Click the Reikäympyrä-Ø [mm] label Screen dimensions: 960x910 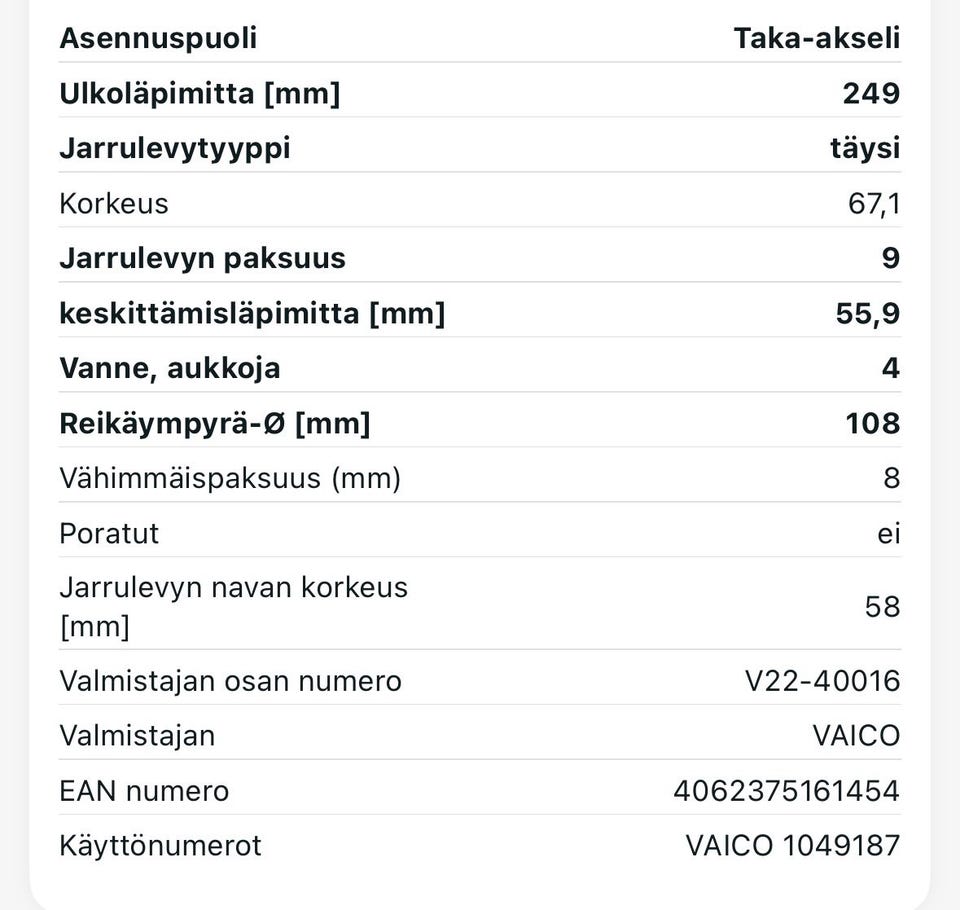[x=214, y=423]
